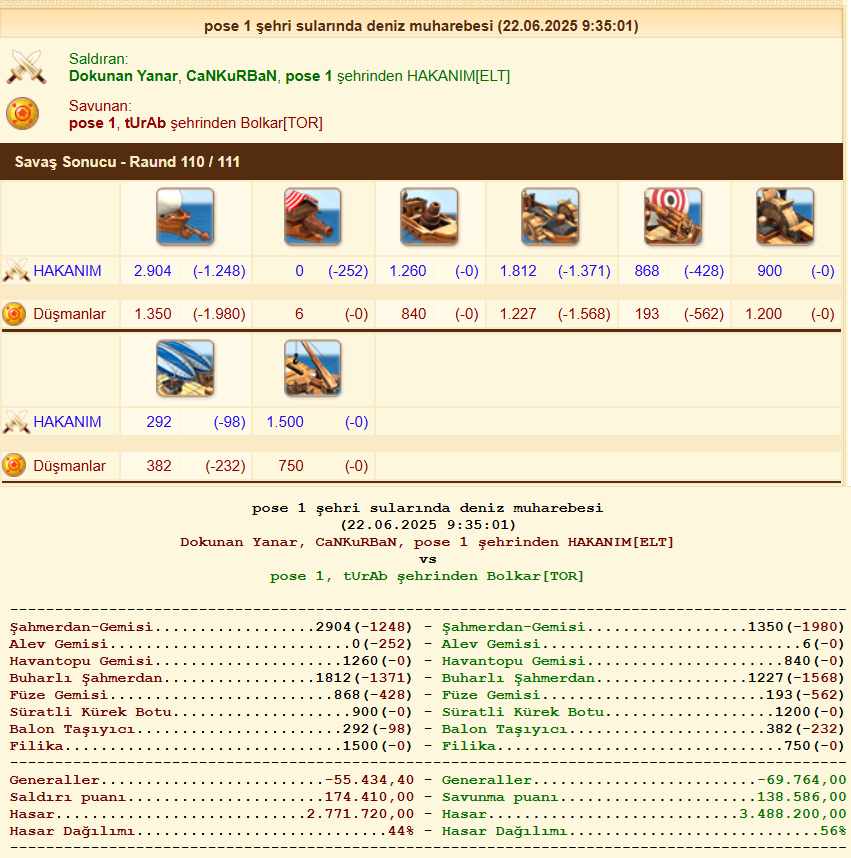The width and height of the screenshot is (851, 858).
Task: Click Düşmanlar label in second unit table
Action: (x=70, y=466)
